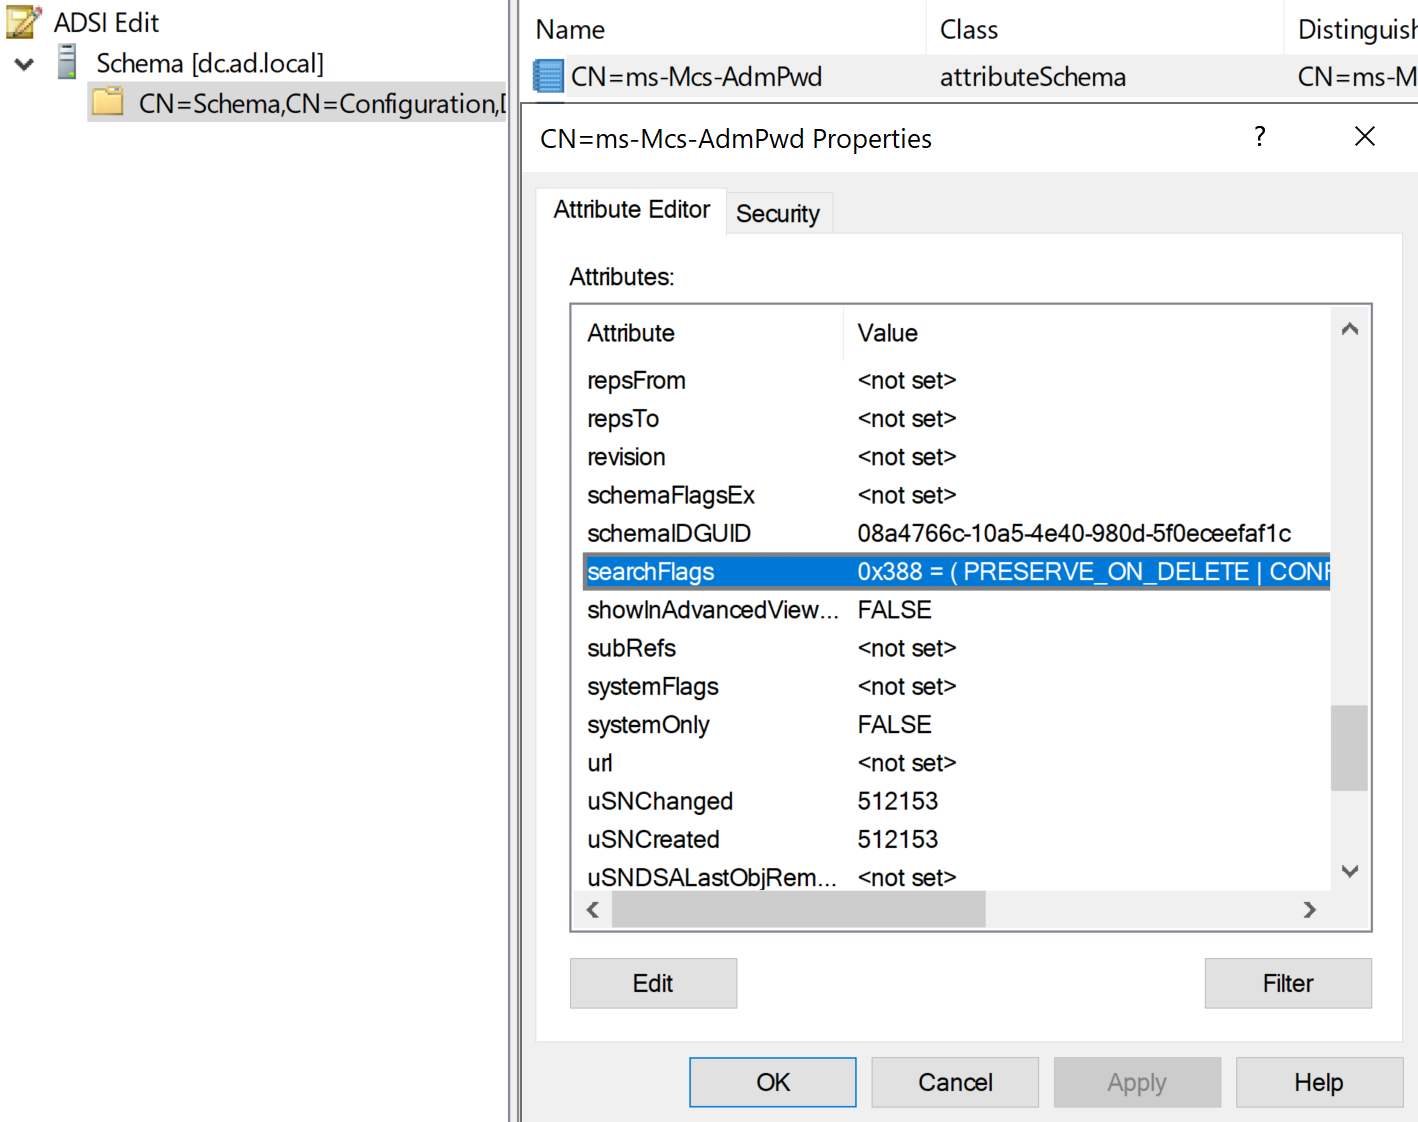Select the uSNCreated attribute row
This screenshot has height=1122, width=1418.
(956, 839)
